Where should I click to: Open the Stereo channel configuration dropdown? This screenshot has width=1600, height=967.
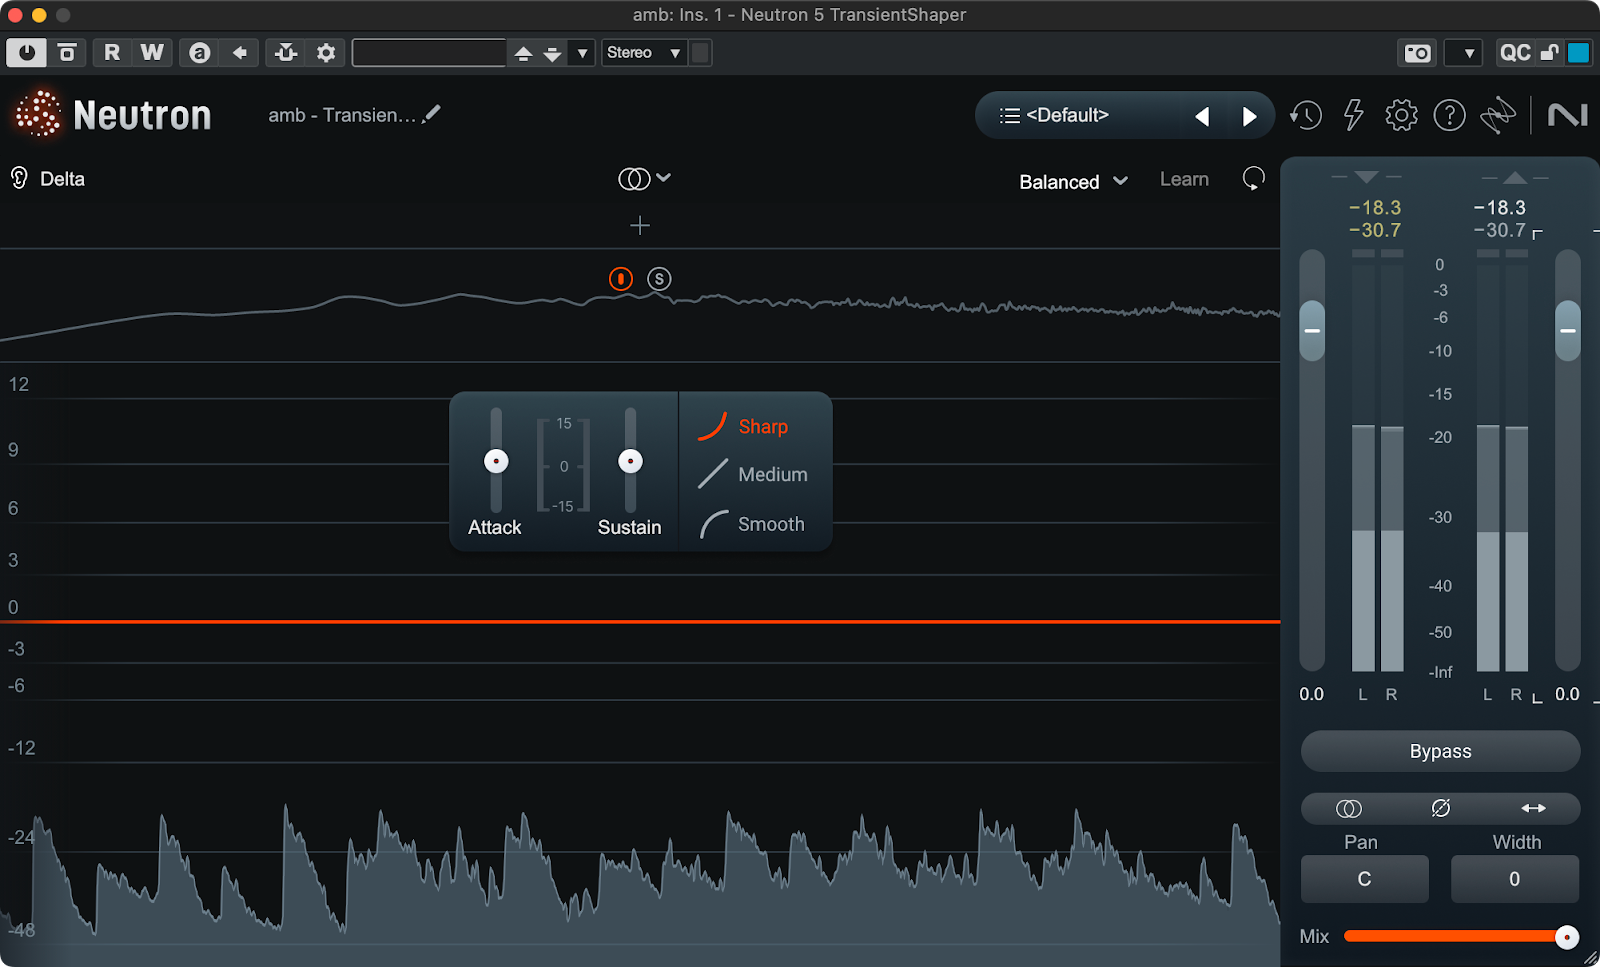pyautogui.click(x=644, y=53)
